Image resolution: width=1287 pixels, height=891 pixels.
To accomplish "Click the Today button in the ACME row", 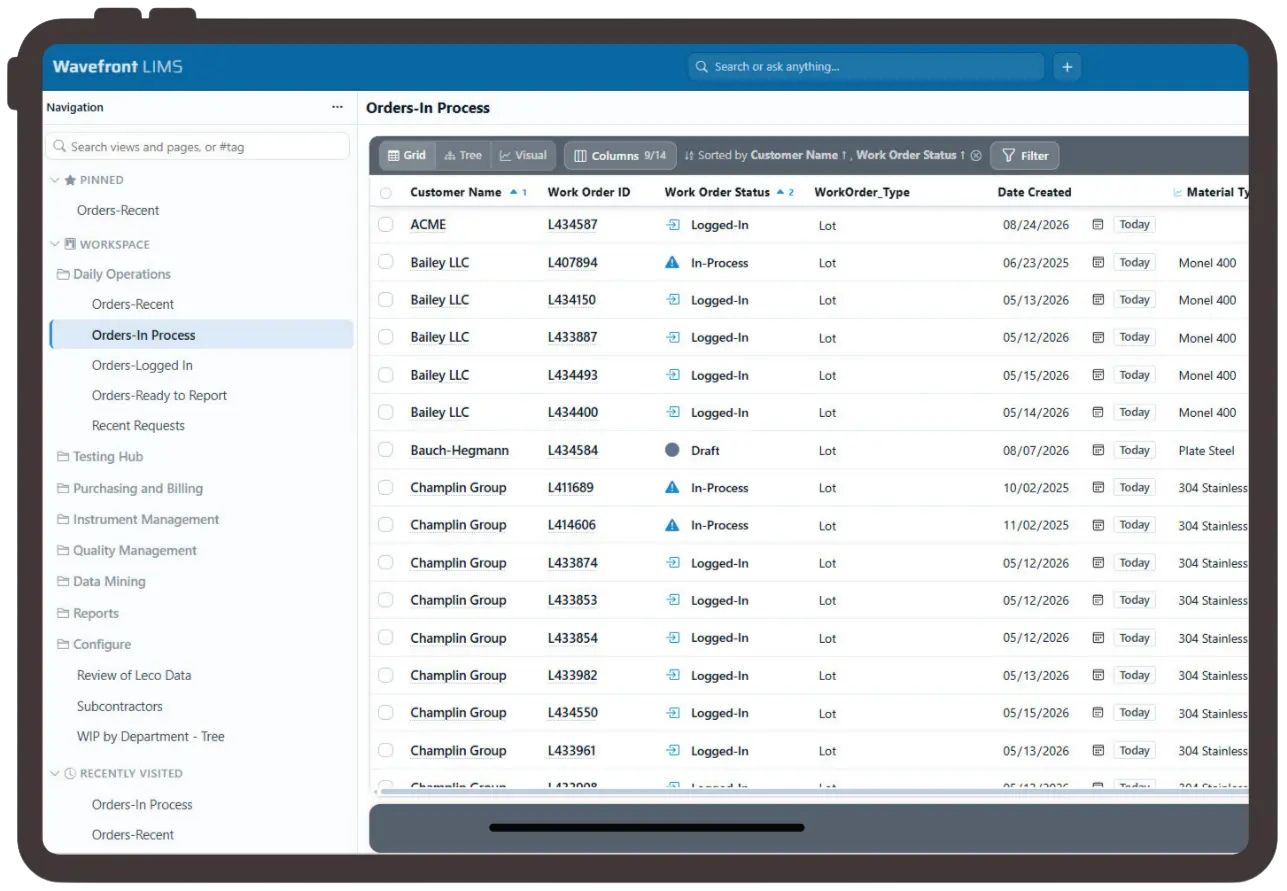I will (1134, 225).
